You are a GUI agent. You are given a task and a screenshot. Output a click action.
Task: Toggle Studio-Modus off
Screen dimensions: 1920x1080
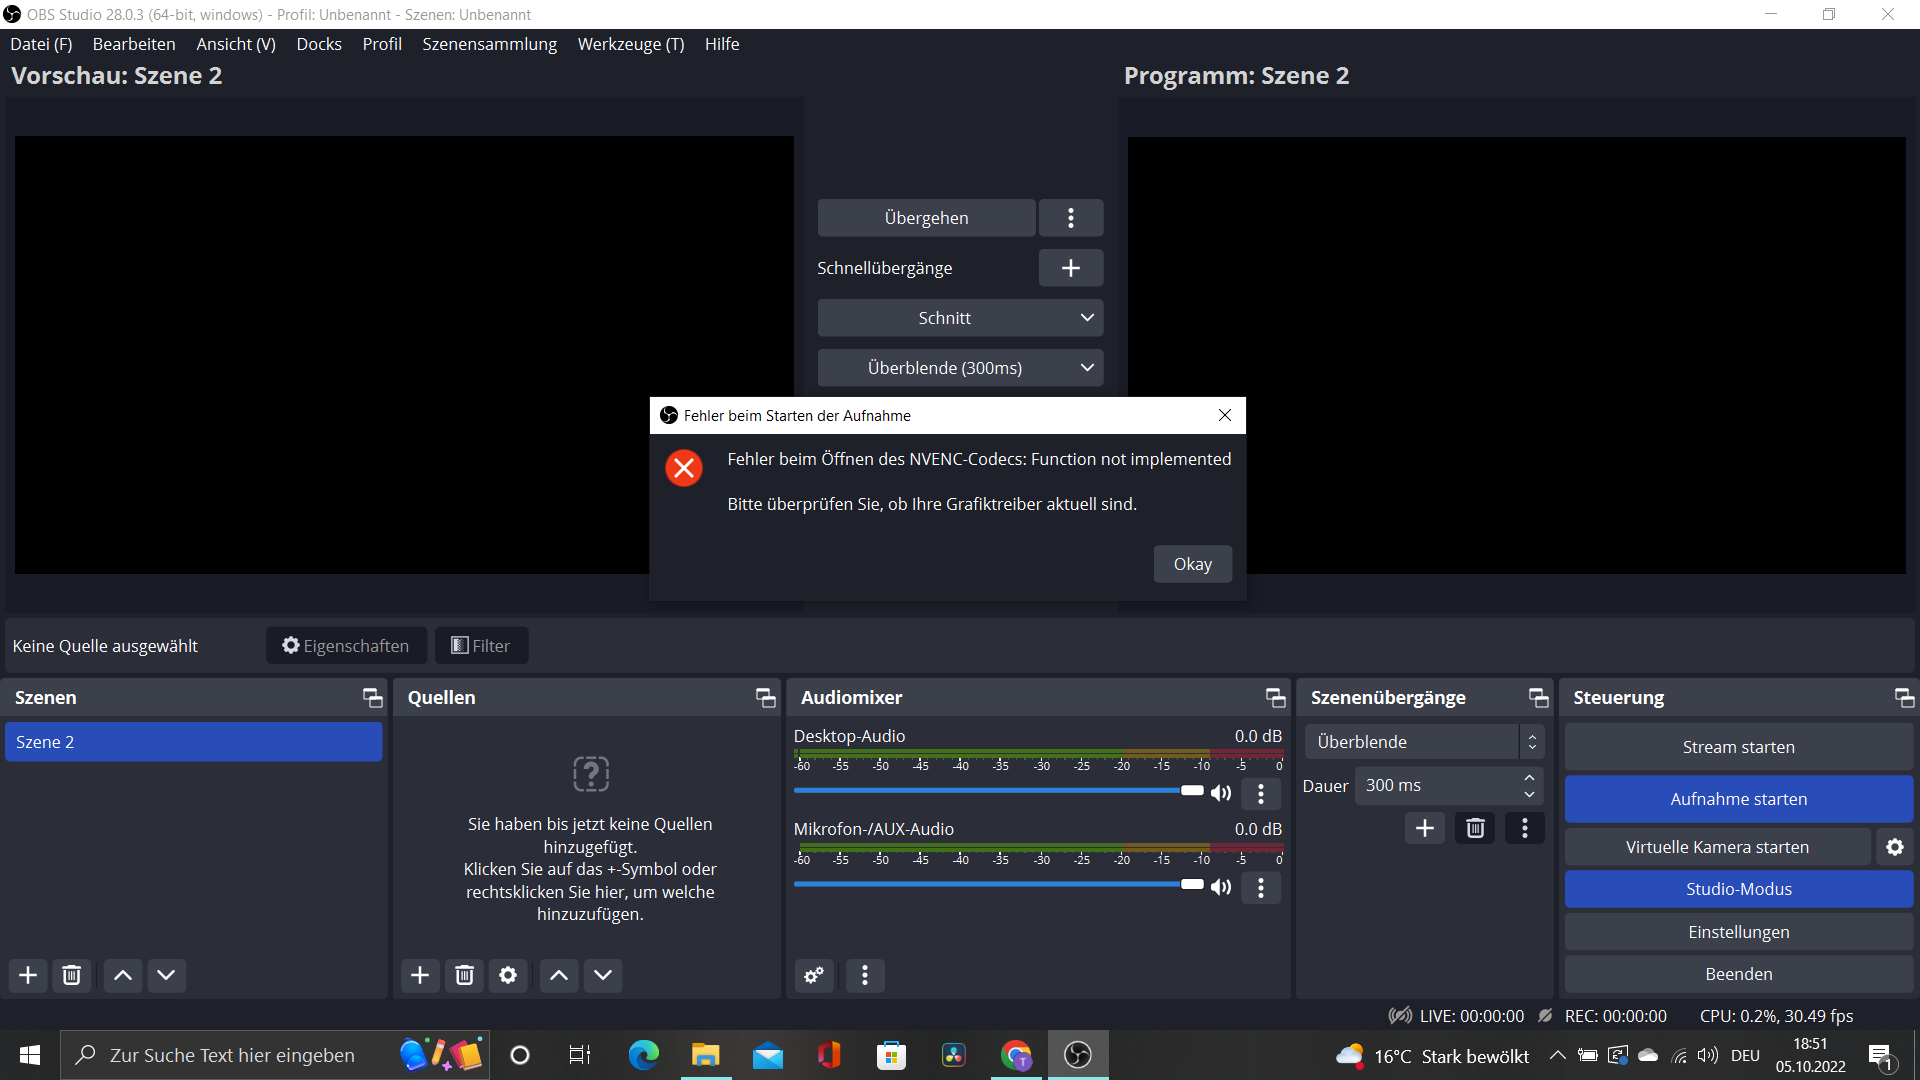1739,889
